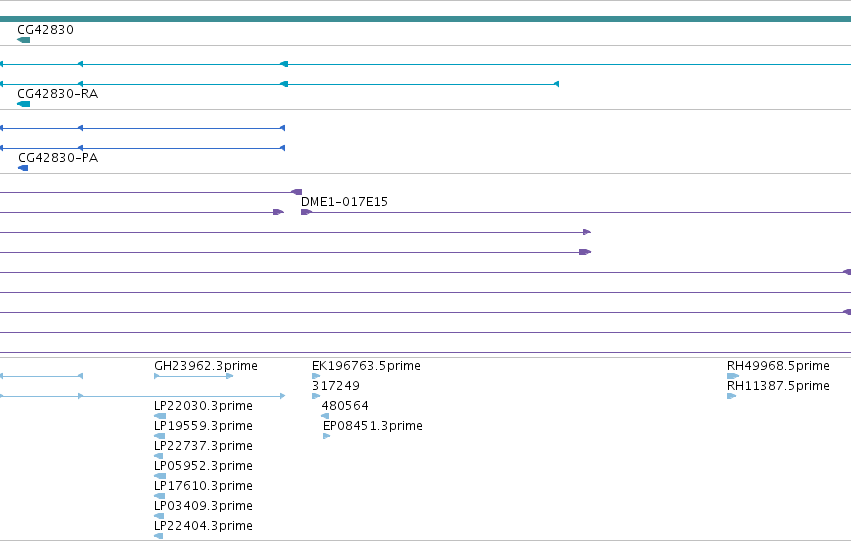This screenshot has height=541, width=851.
Task: Select the CG42830 gene label
Action: click(x=46, y=30)
